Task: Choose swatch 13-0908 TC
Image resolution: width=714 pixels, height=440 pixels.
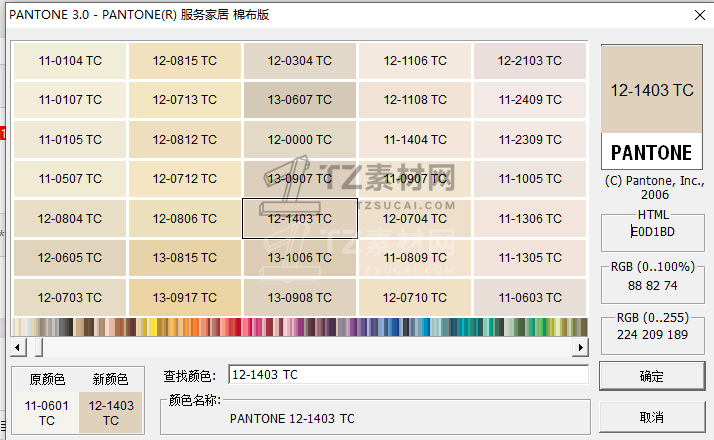Action: coord(300,298)
